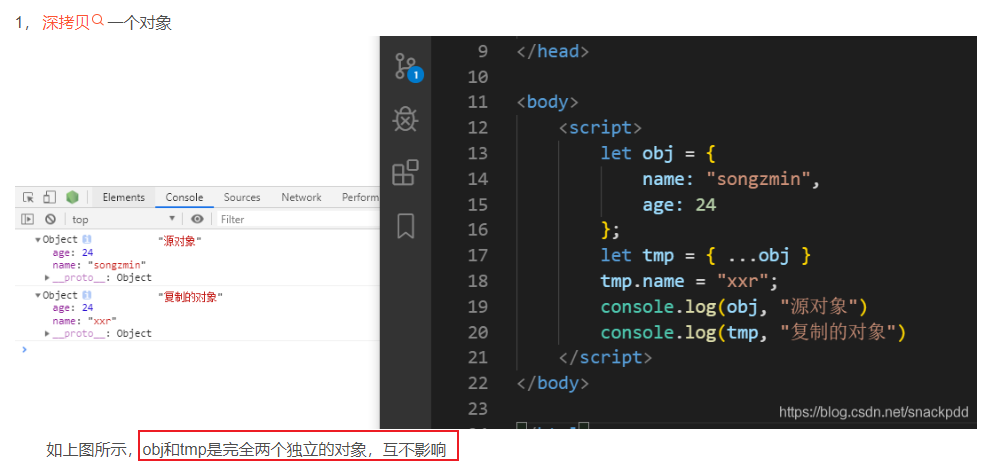Open the Run and Debug bug icon
996x461 pixels.
(405, 119)
